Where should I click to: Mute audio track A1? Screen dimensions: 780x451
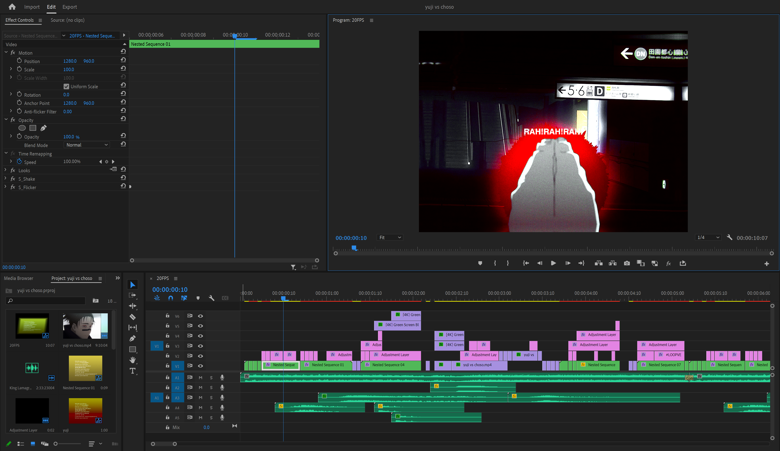coord(200,377)
